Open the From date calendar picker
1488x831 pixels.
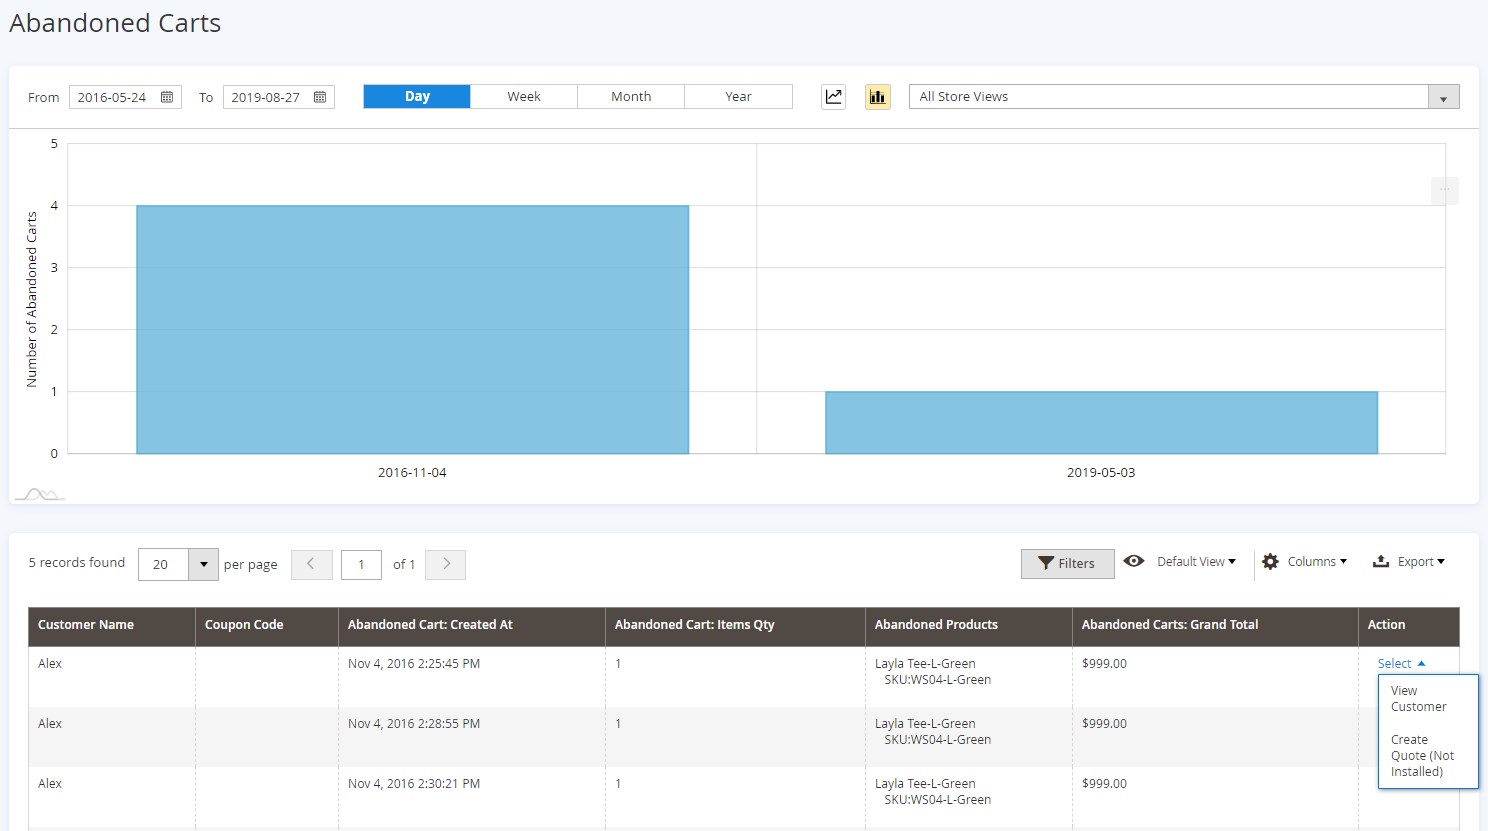pos(167,97)
